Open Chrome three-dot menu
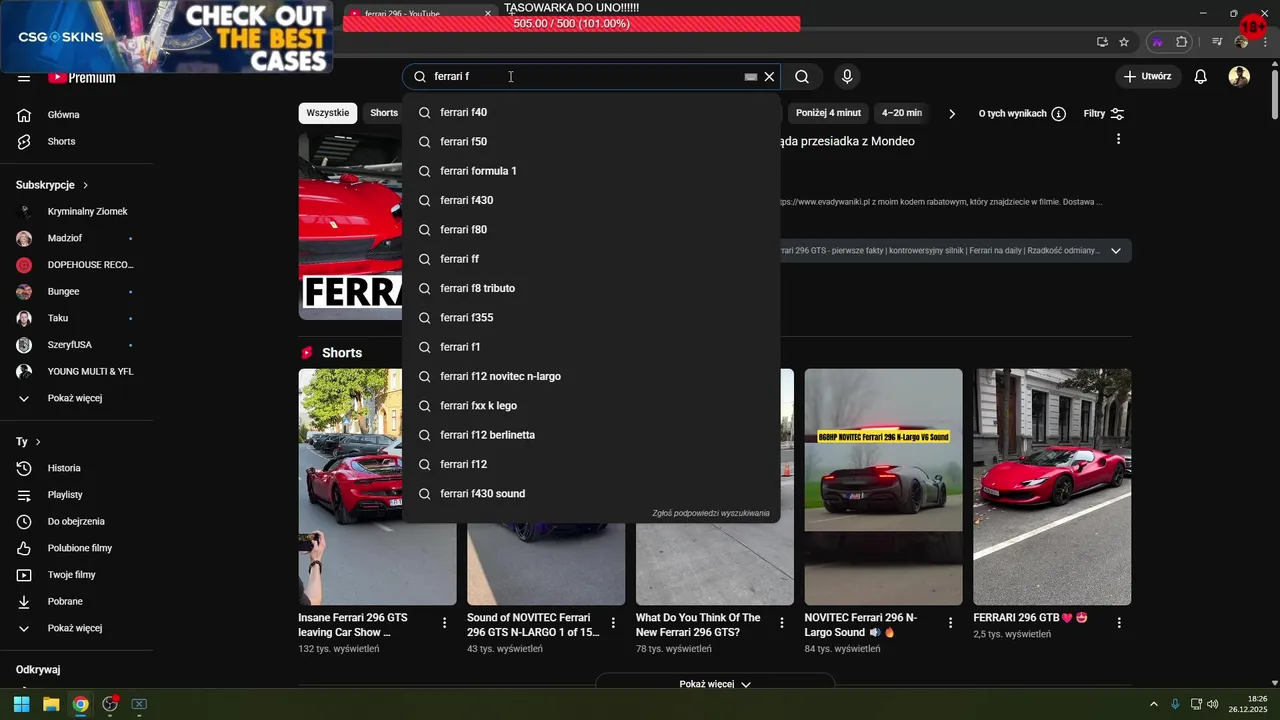Viewport: 1280px width, 720px height. click(1264, 42)
